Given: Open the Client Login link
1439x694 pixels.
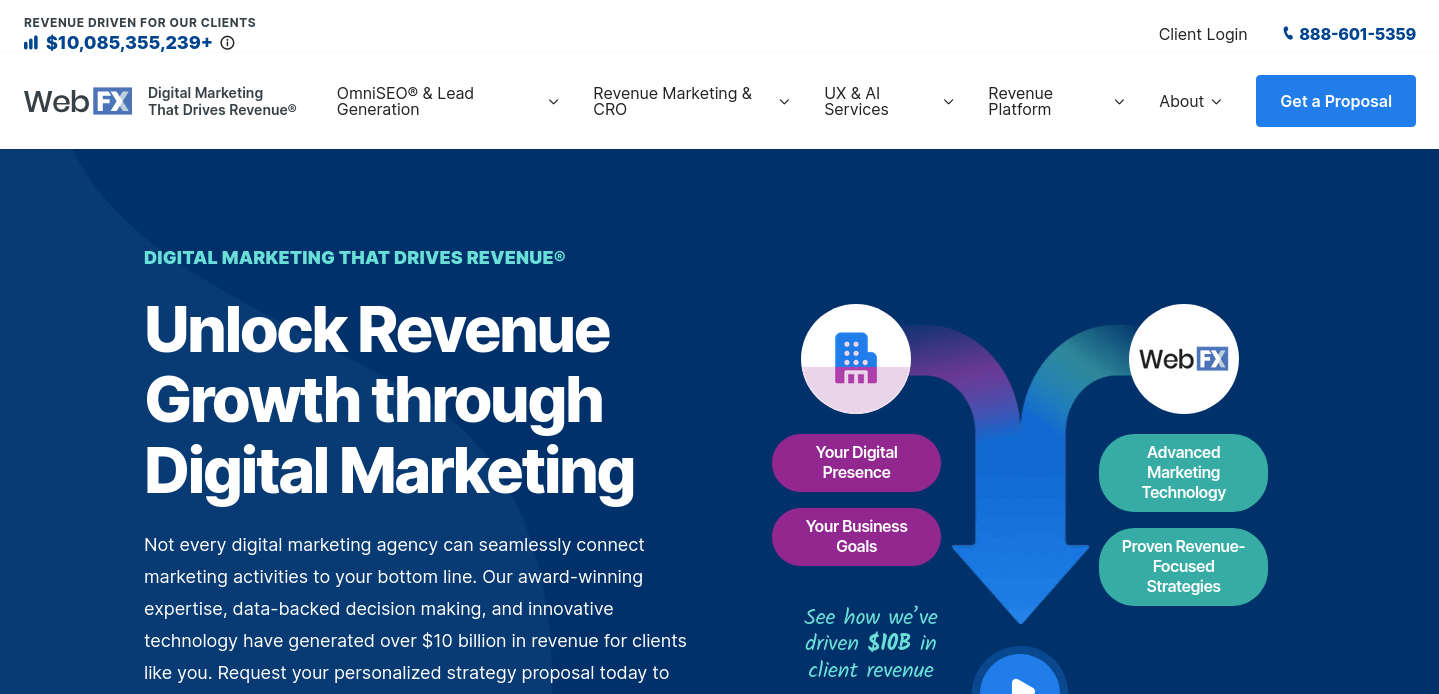Looking at the screenshot, I should coord(1202,34).
